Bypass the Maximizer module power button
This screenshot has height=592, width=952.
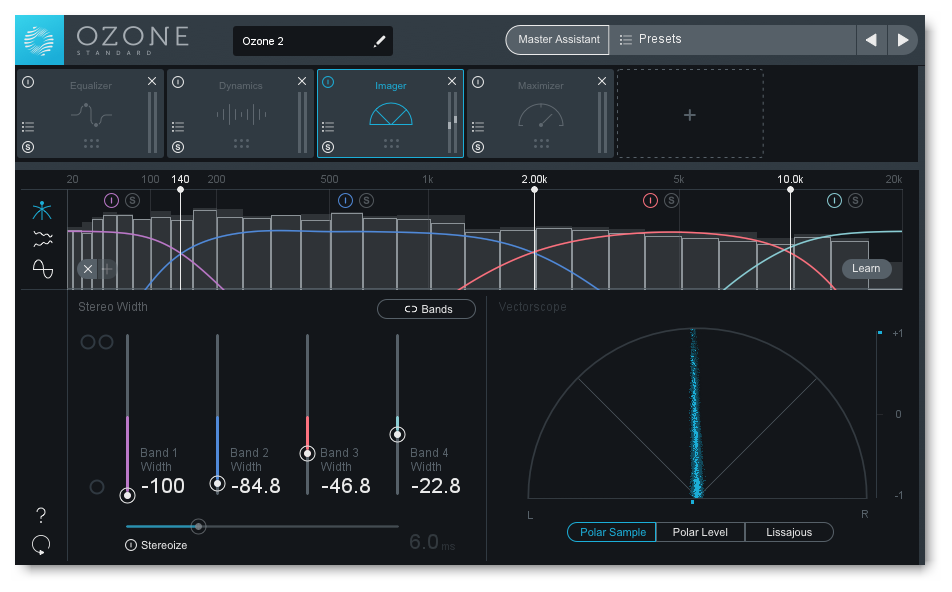(x=478, y=82)
